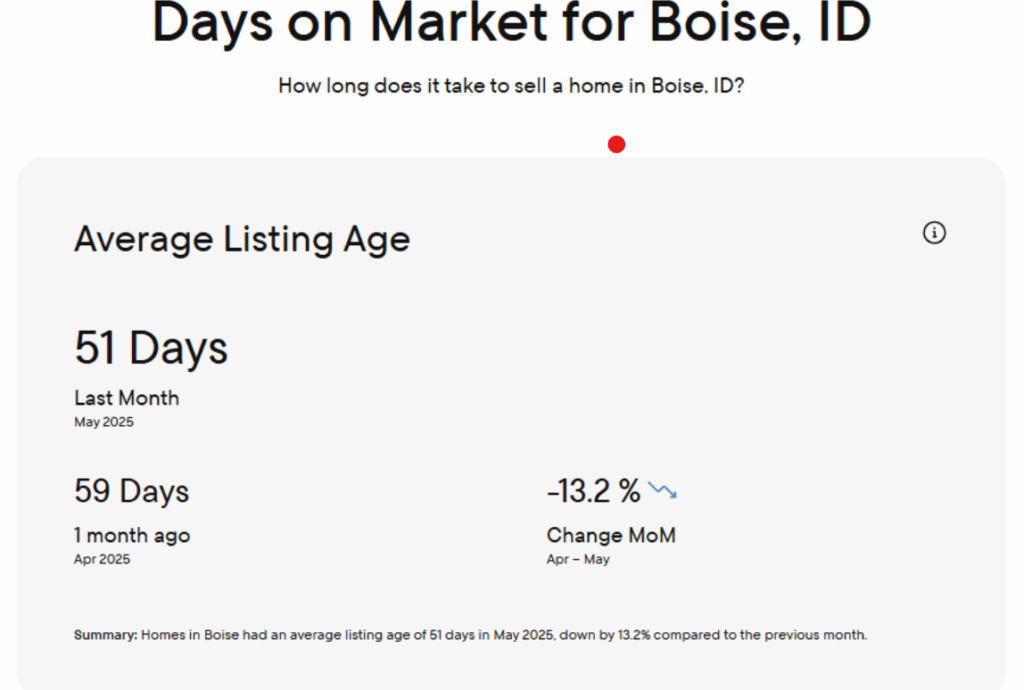Screen dimensions: 1024x690
Task: Click the 'How long does it take' subtitle
Action: coord(511,86)
